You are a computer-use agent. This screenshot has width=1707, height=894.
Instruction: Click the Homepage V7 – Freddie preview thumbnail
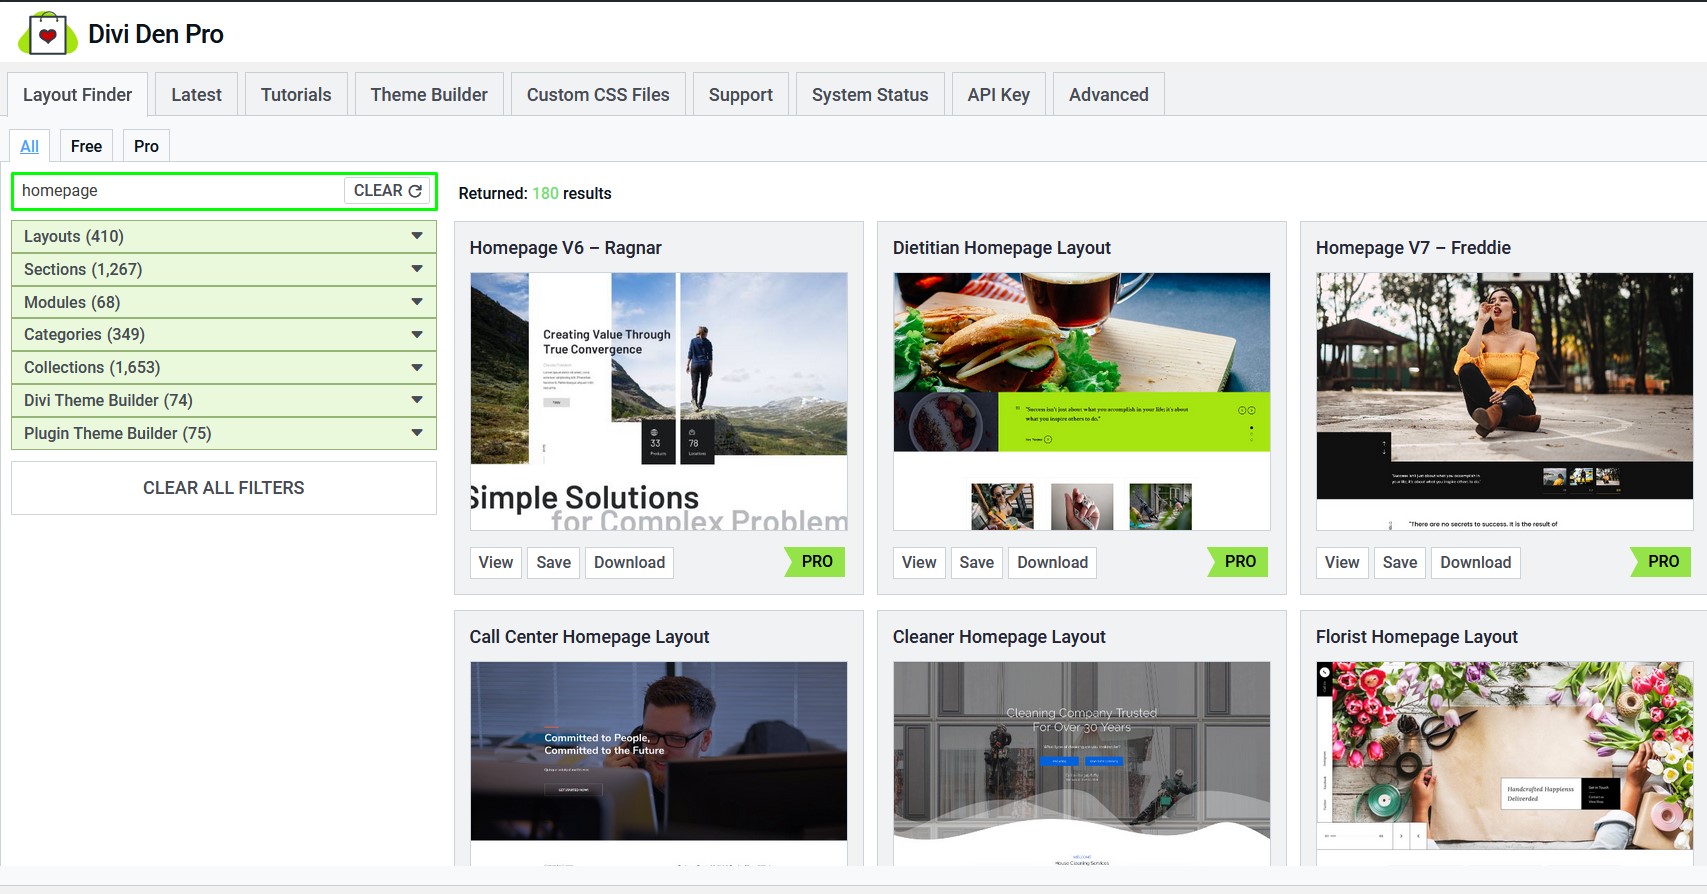click(x=1505, y=401)
